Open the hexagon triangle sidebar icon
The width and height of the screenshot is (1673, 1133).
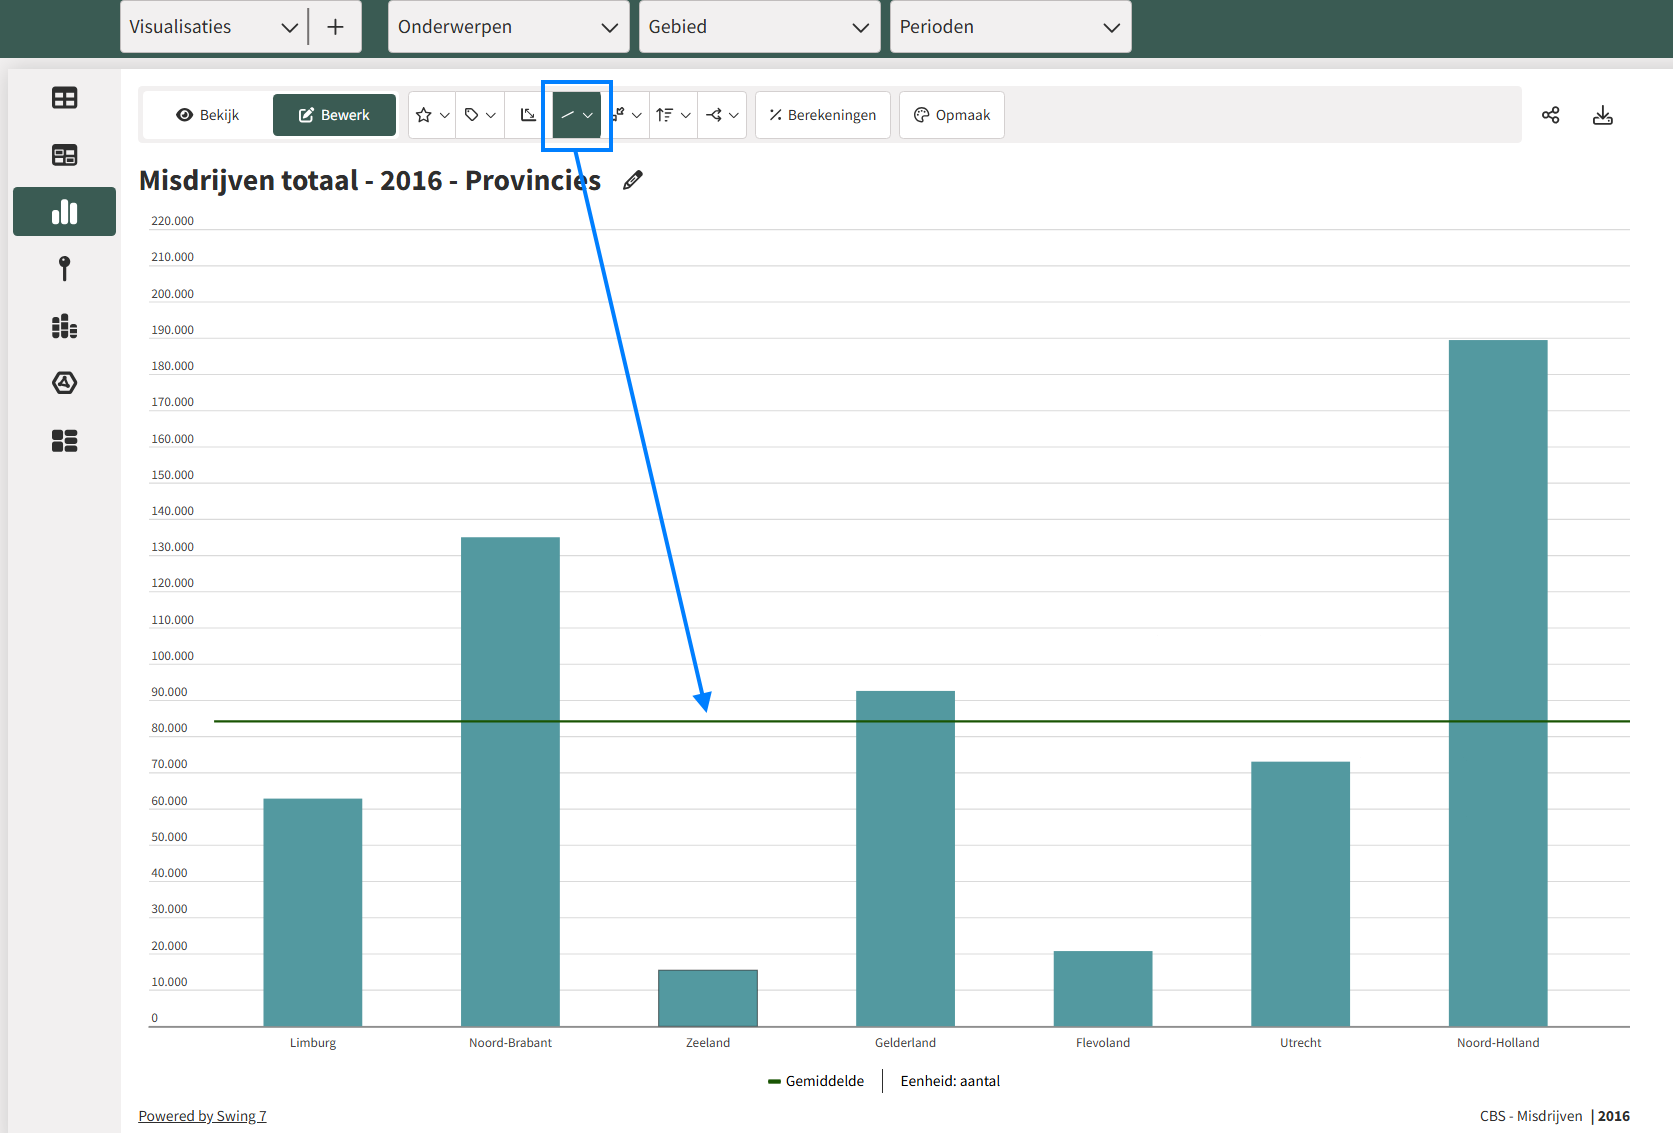[x=64, y=383]
